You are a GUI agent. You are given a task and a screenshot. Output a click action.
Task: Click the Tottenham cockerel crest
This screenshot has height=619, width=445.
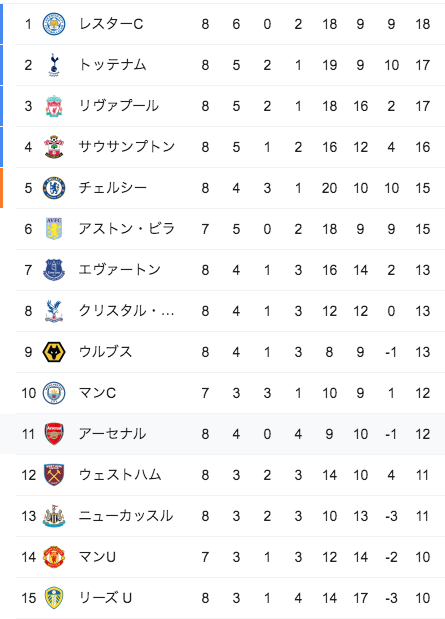pyautogui.click(x=54, y=65)
